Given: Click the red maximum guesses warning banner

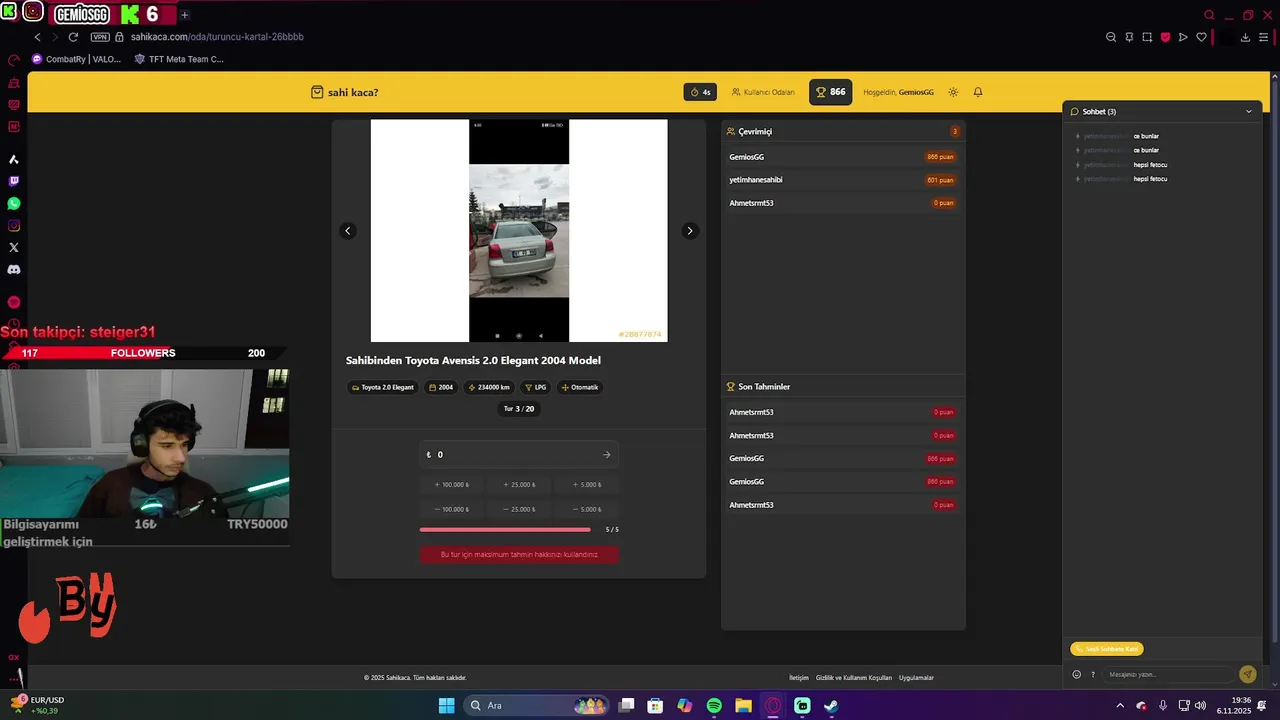Looking at the screenshot, I should (x=519, y=554).
